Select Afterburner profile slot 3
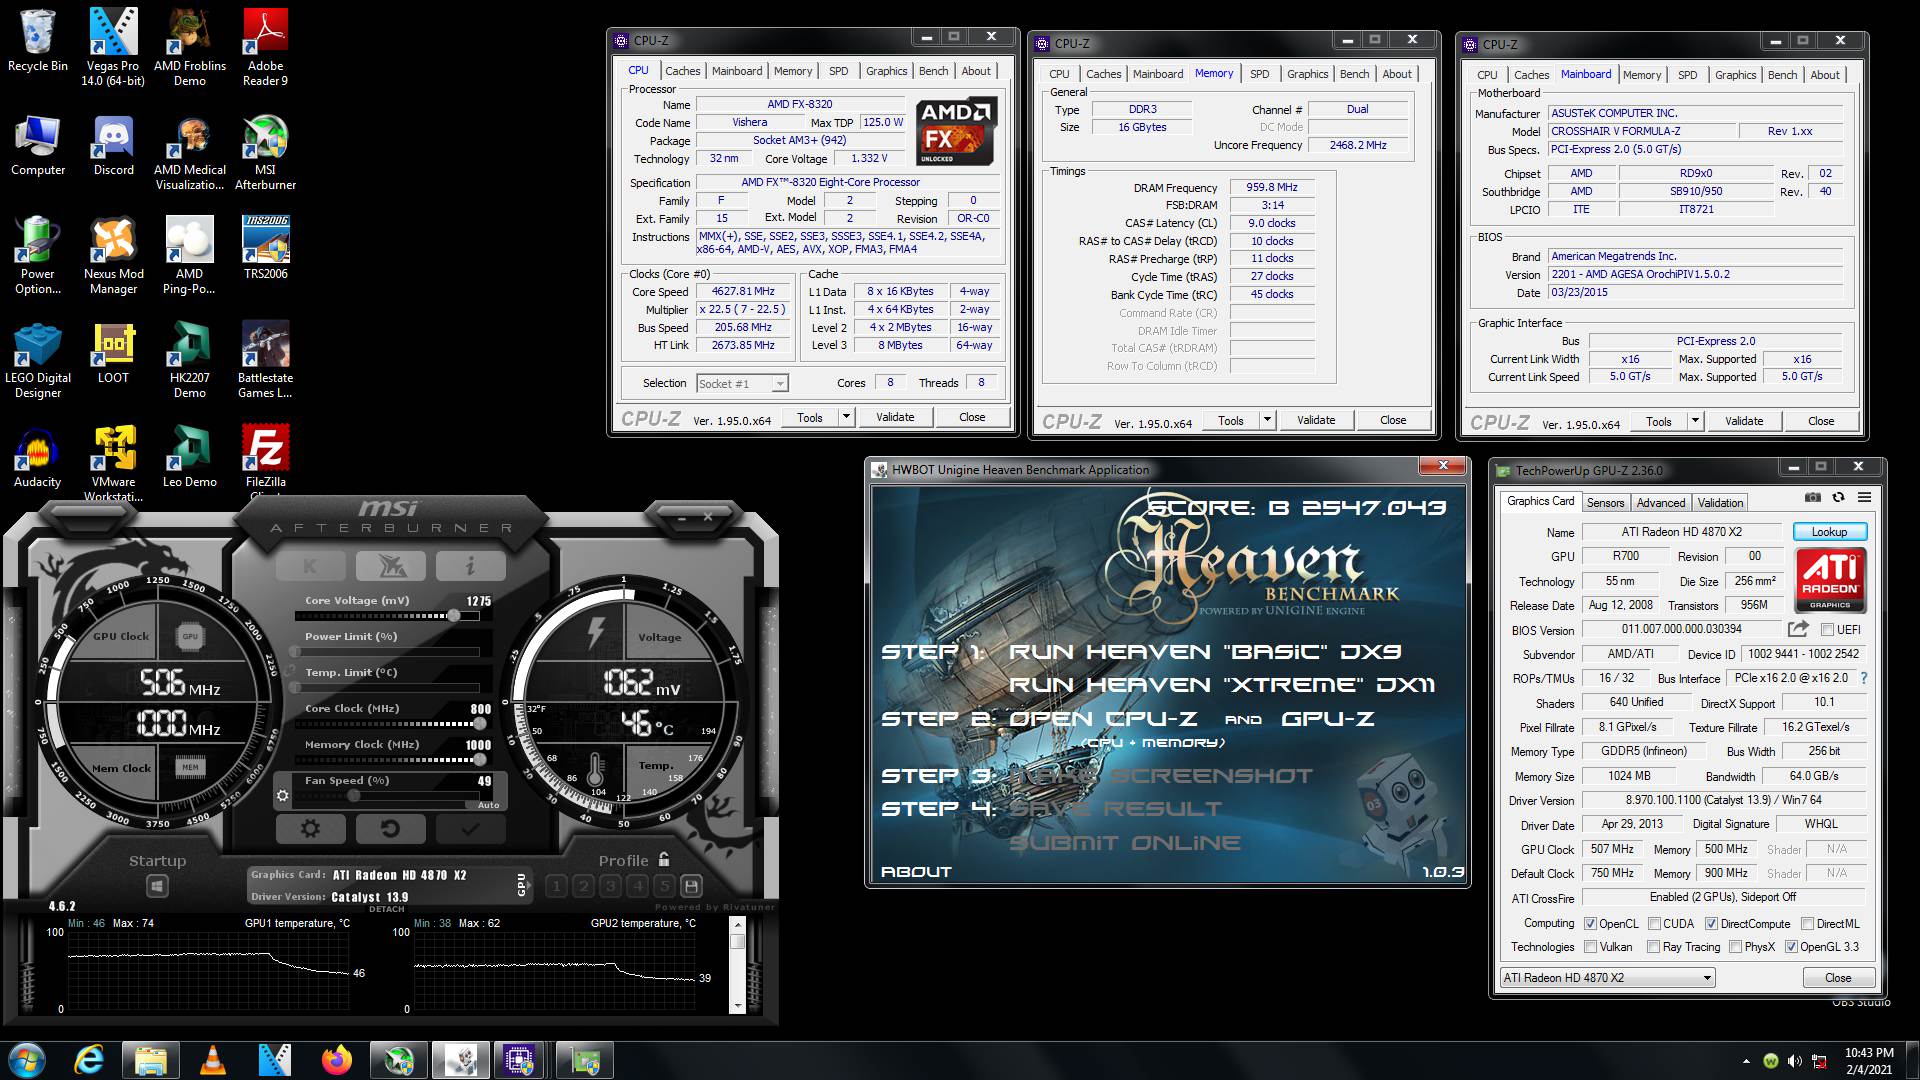The image size is (1920, 1080). [x=611, y=886]
